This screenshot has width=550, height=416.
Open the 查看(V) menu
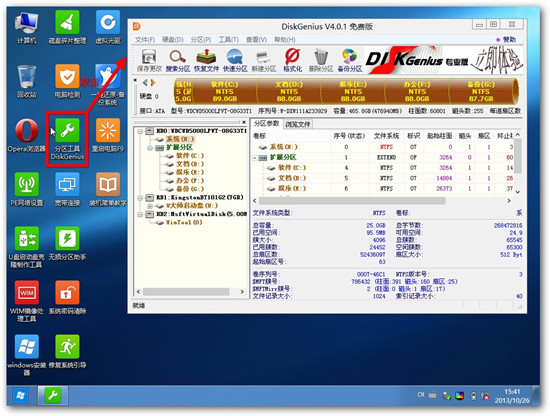tap(256, 40)
